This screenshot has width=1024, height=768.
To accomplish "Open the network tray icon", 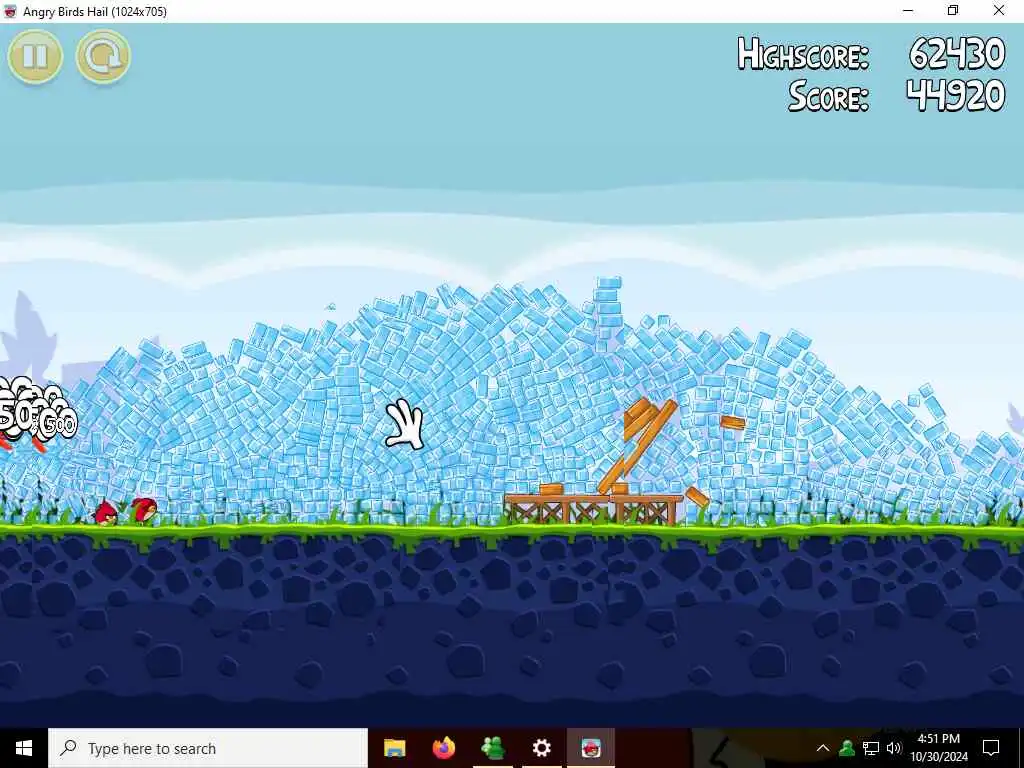I will pos(871,748).
